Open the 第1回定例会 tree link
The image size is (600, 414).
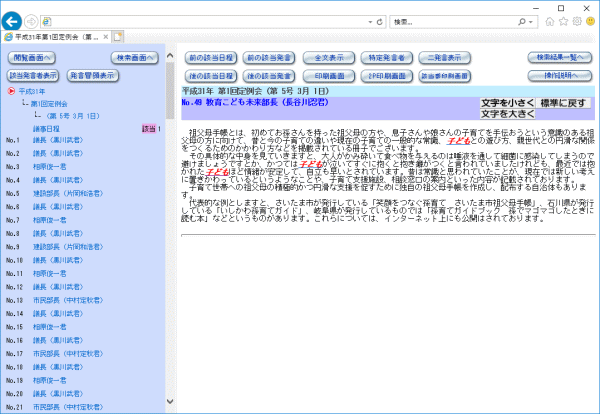(49, 104)
